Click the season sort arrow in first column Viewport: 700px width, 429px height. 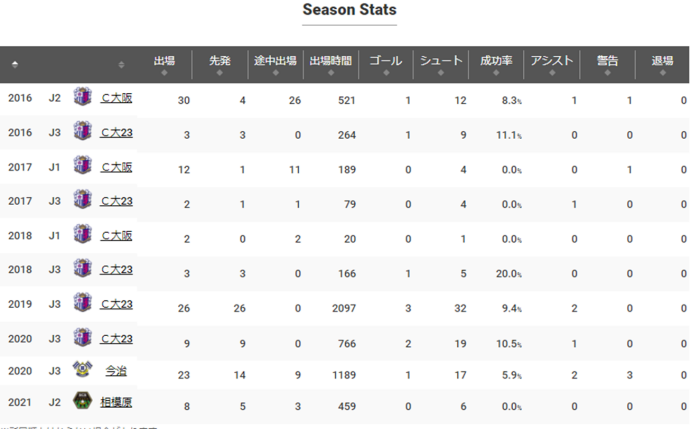pos(15,64)
